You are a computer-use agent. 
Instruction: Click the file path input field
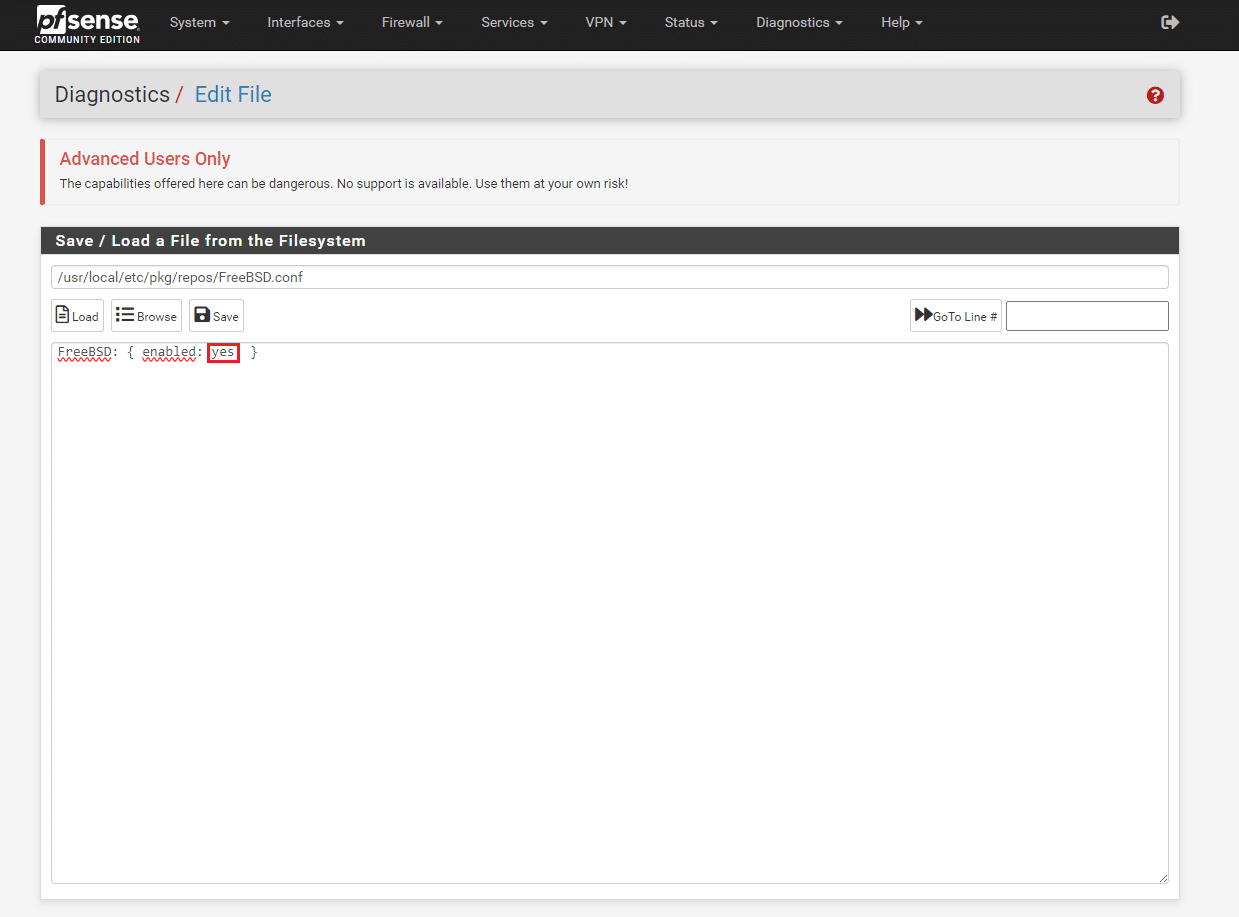coord(610,277)
